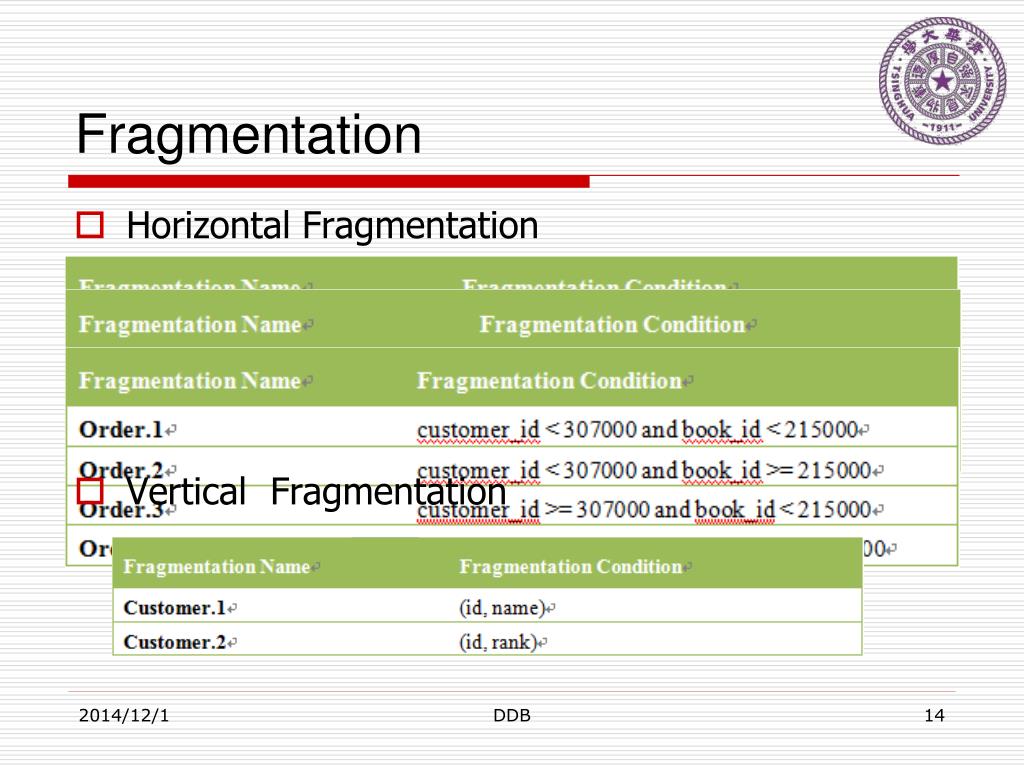Click the "Horizontal Fragmentation" bullet heading
The width and height of the screenshot is (1024, 768).
[332, 225]
